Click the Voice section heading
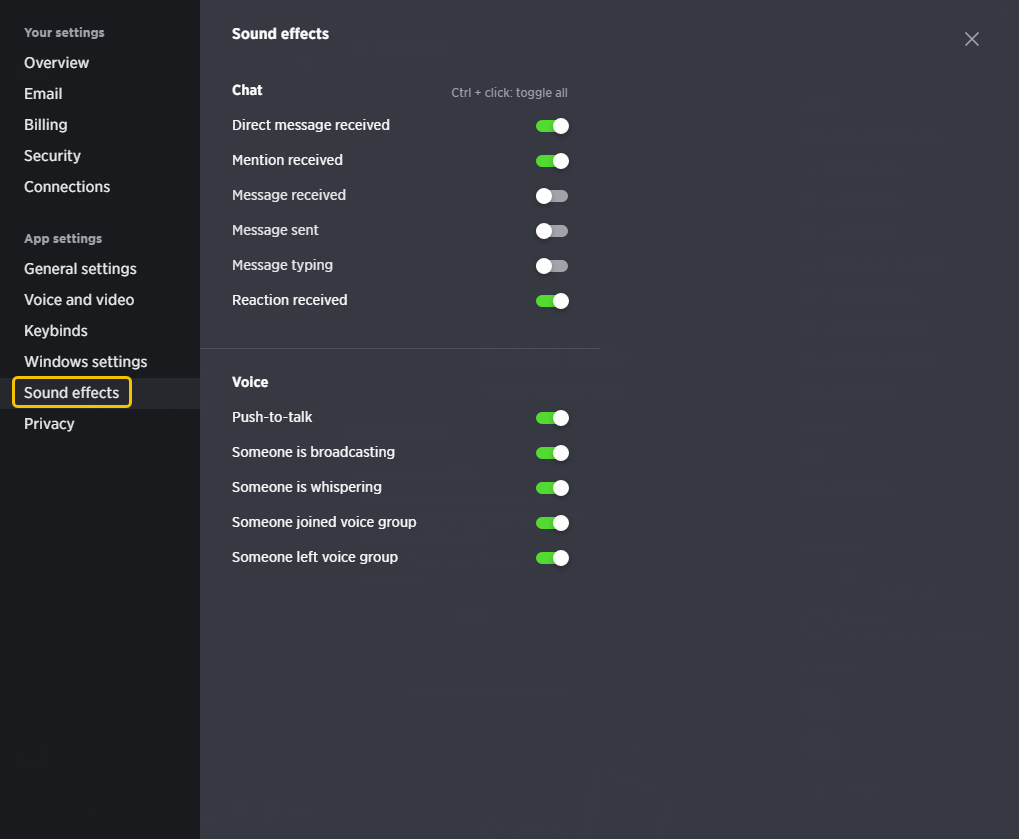This screenshot has width=1019, height=839. coord(250,382)
